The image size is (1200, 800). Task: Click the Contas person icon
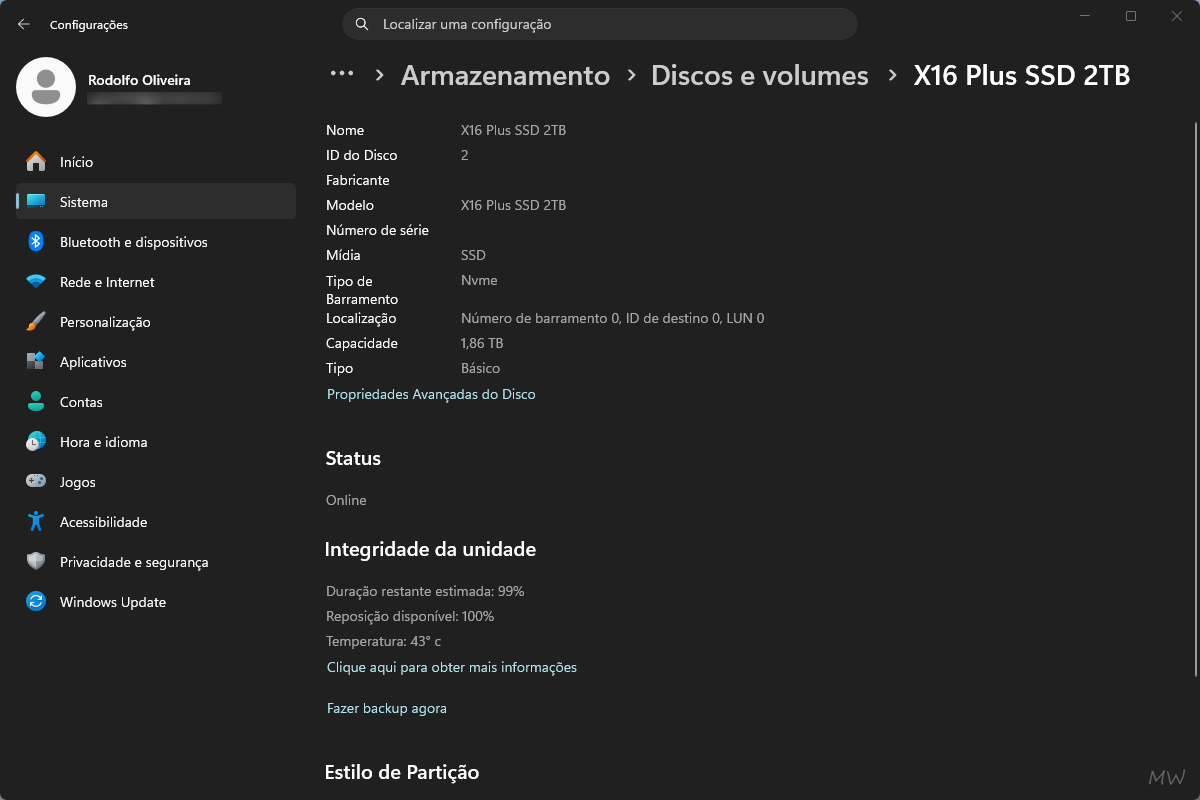36,401
